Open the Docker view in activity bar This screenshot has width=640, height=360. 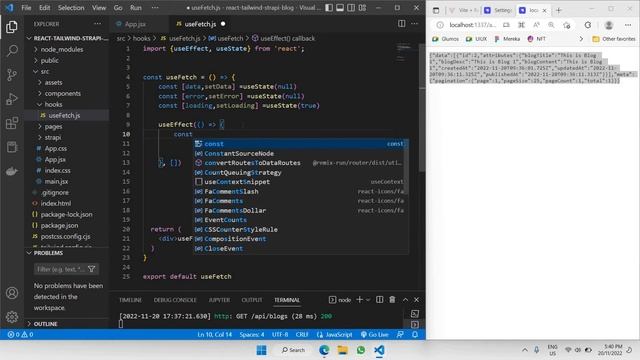[12, 171]
